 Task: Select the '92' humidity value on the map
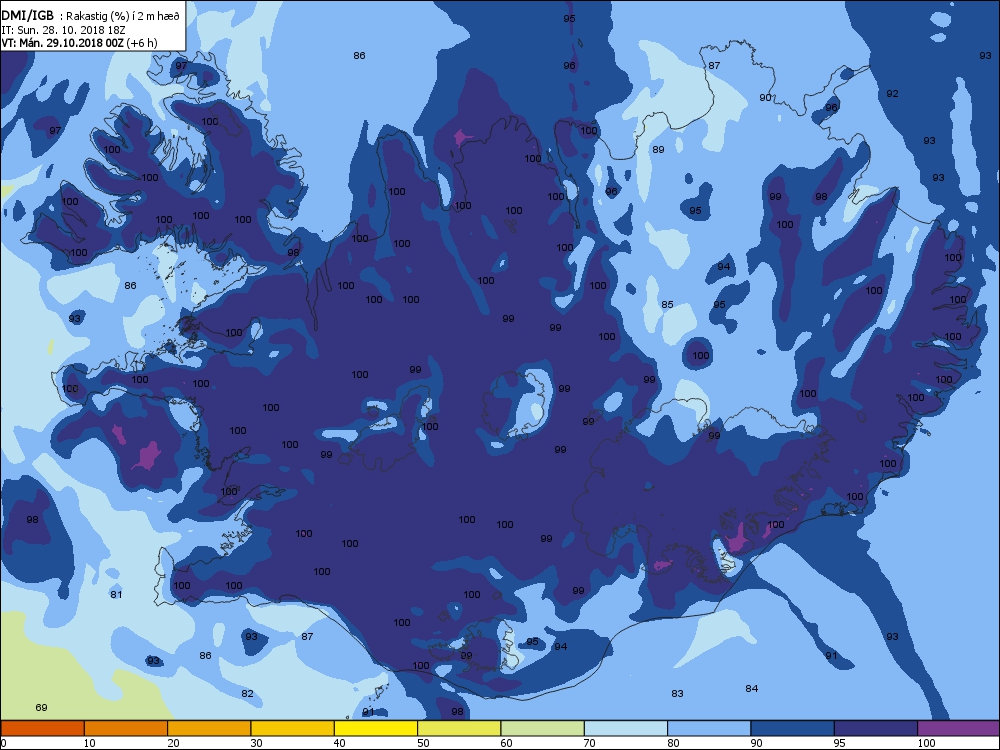[892, 93]
